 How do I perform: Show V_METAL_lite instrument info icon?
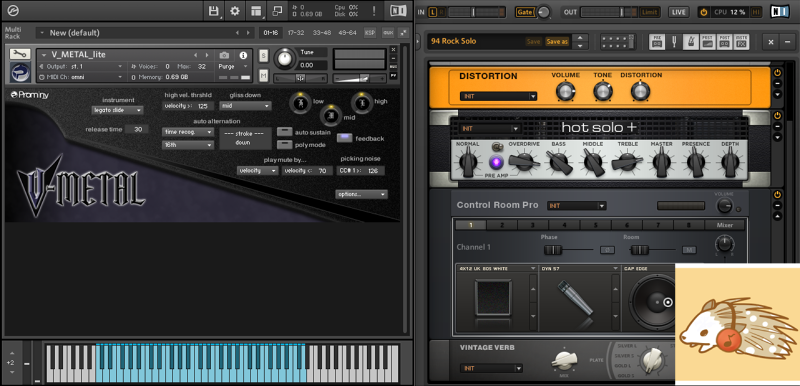(x=243, y=55)
